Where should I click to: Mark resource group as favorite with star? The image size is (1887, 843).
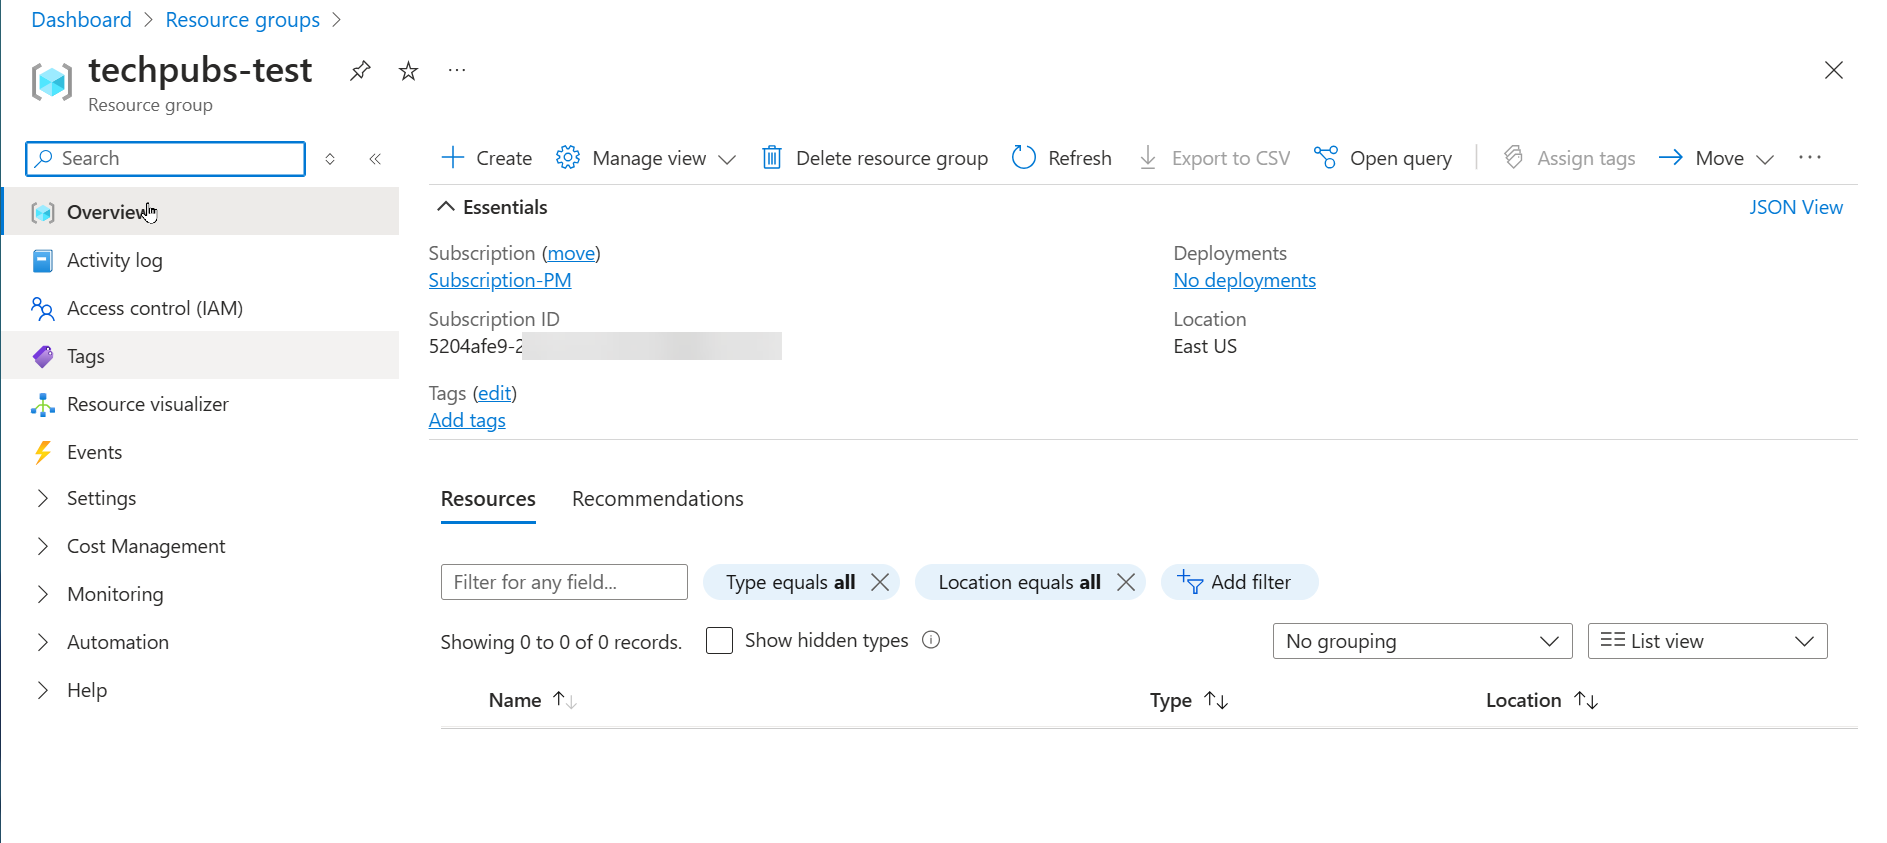(x=408, y=71)
